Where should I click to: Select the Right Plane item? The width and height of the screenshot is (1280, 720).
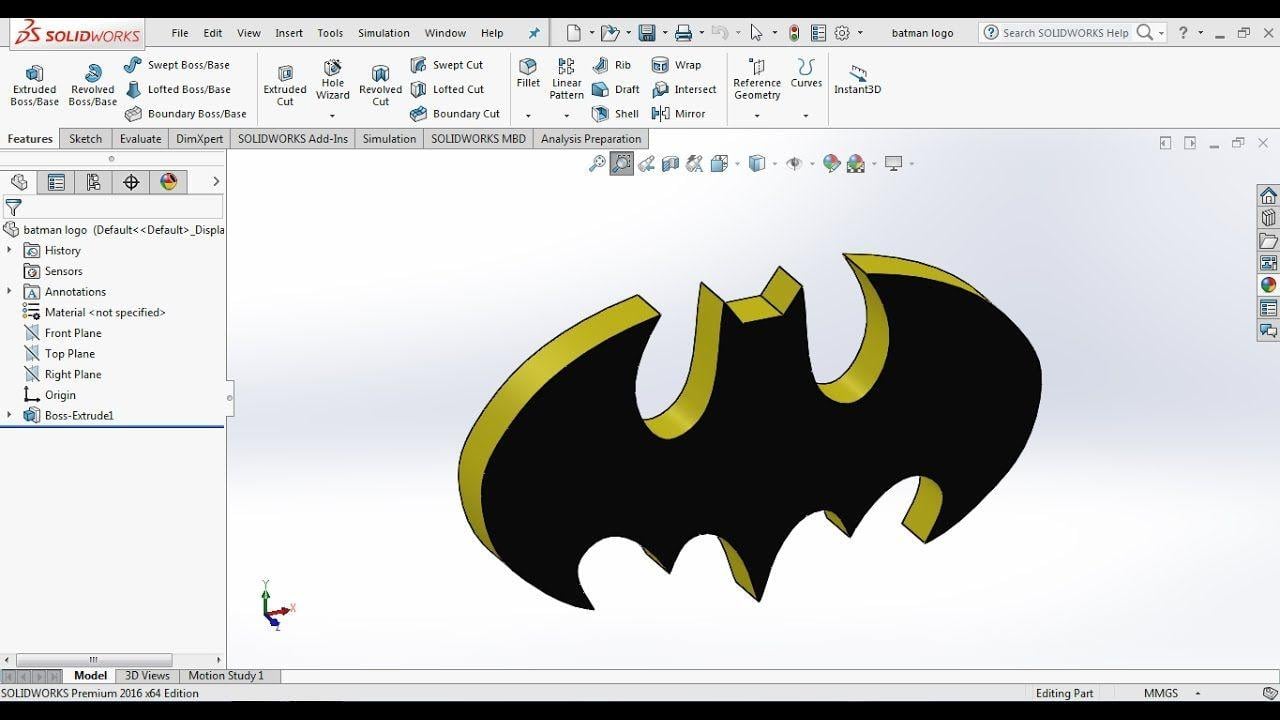[62, 374]
